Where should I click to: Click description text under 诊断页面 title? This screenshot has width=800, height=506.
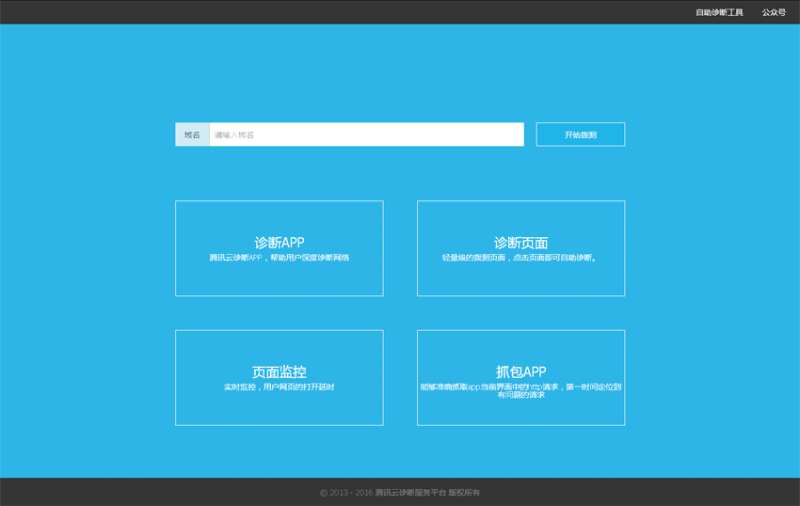click(520, 257)
